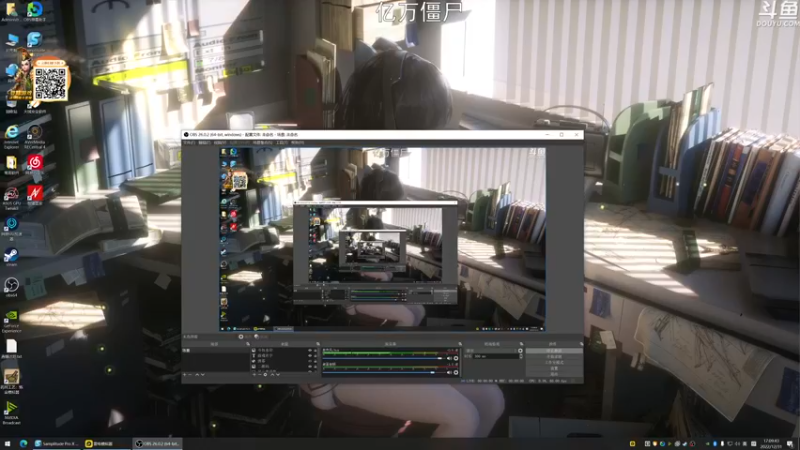Open Internet Explorer desktop icon
Image resolution: width=800 pixels, height=450 pixels.
tap(11, 137)
